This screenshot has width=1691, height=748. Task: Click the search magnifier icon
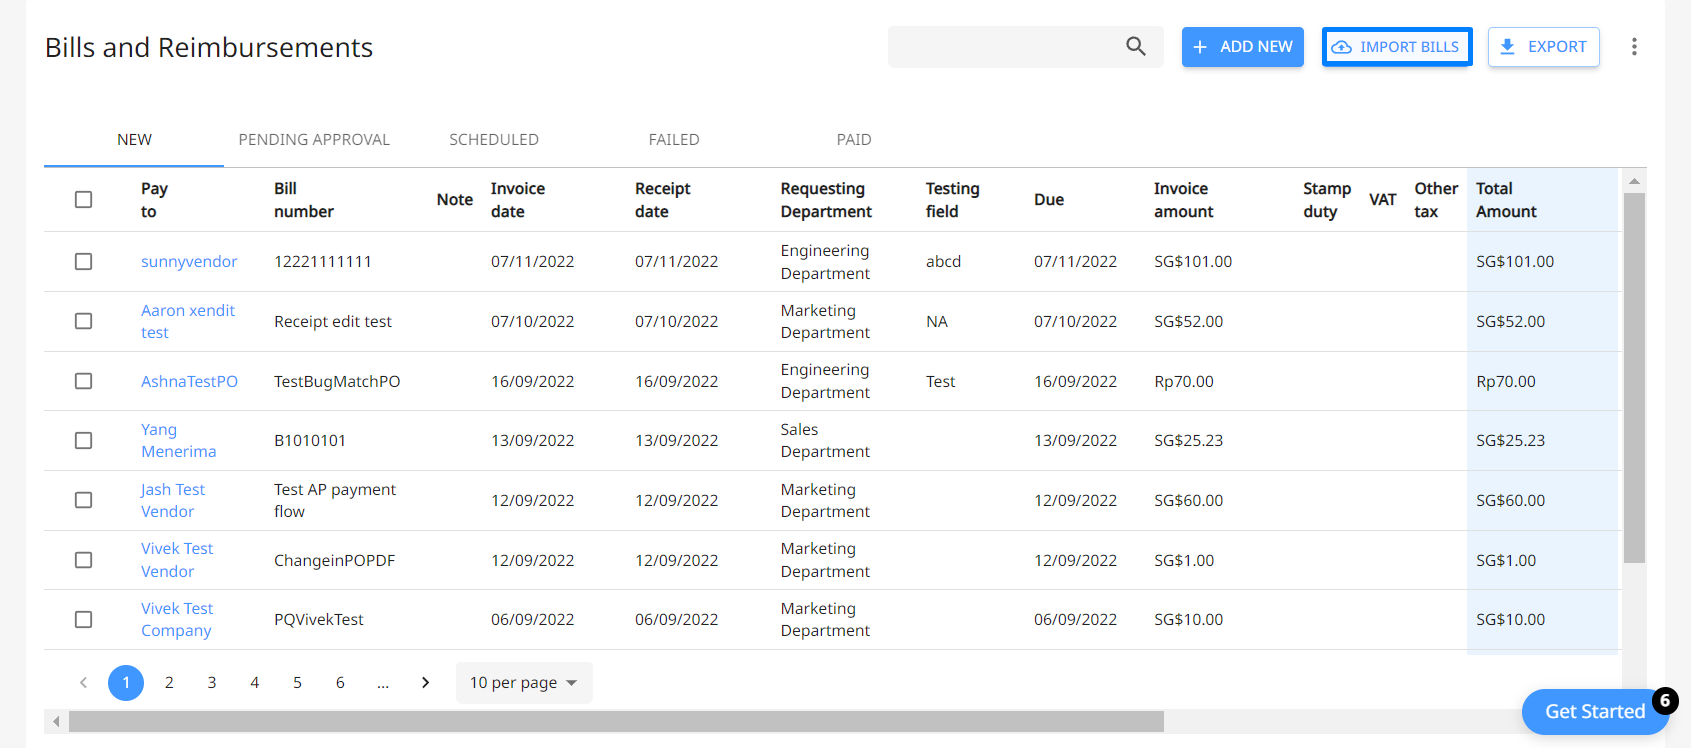(x=1135, y=46)
